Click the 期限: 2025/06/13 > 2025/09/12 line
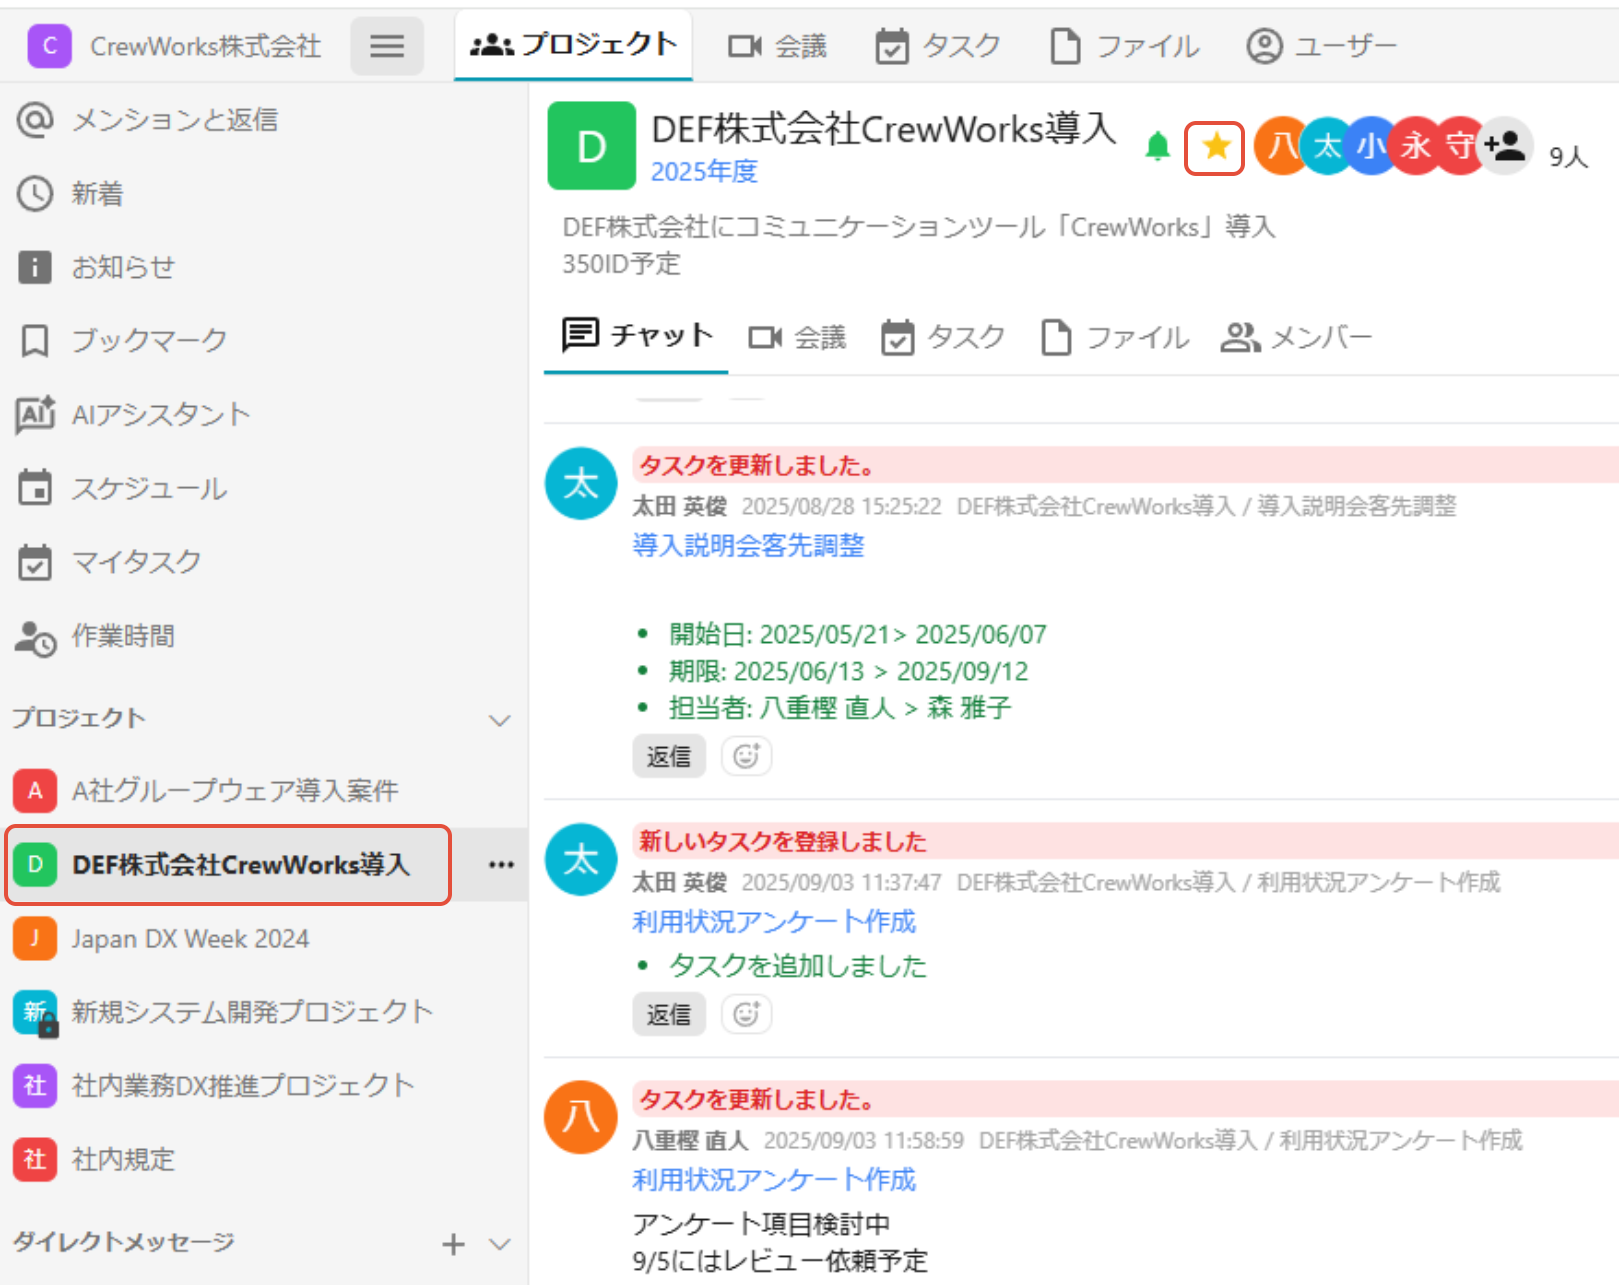Screen dimensions: 1619x1285 [848, 671]
